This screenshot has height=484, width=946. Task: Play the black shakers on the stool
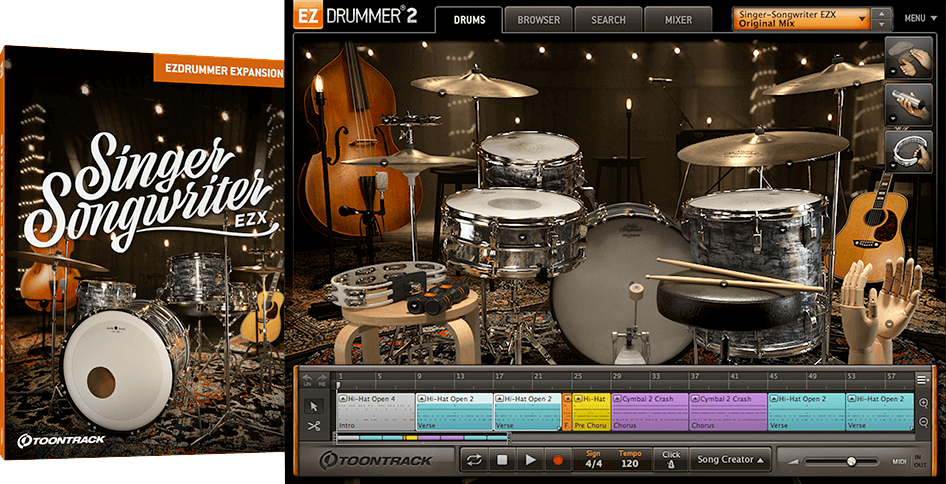pos(437,297)
